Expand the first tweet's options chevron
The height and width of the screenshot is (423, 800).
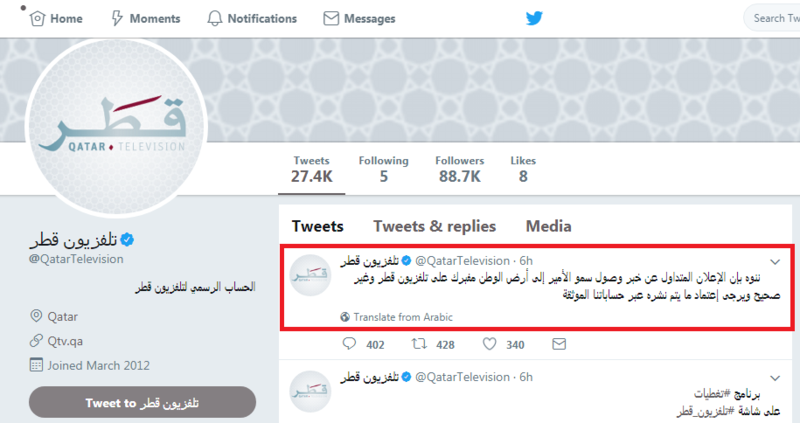coord(773,262)
